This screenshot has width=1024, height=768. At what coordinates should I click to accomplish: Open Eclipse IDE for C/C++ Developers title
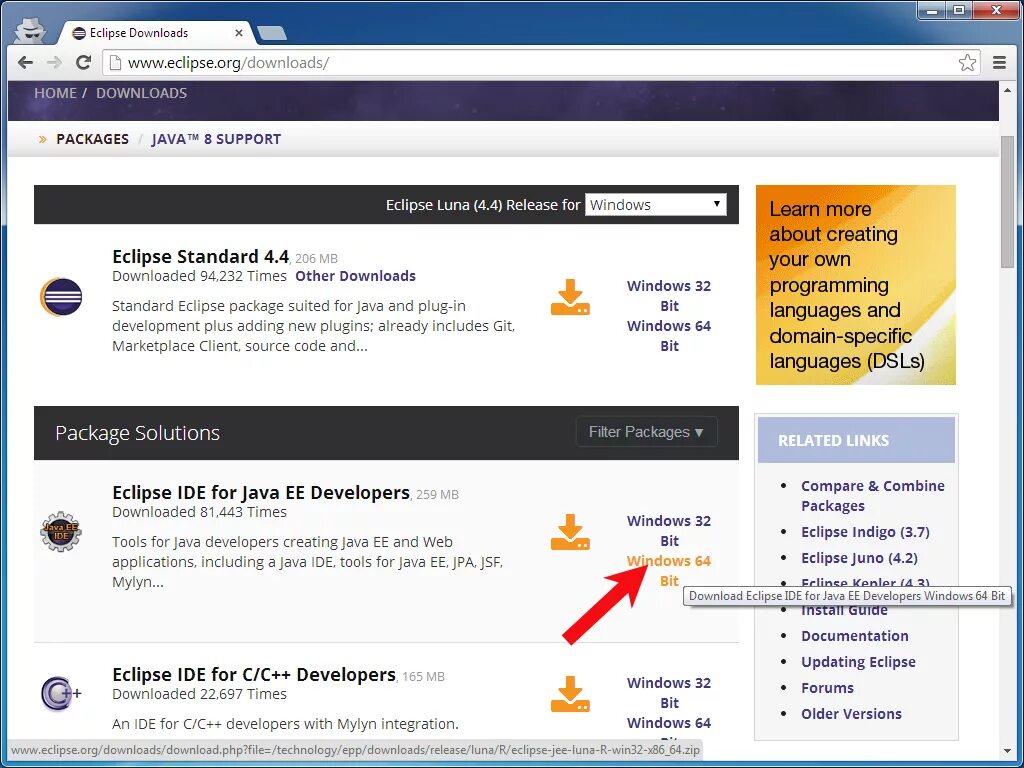254,674
